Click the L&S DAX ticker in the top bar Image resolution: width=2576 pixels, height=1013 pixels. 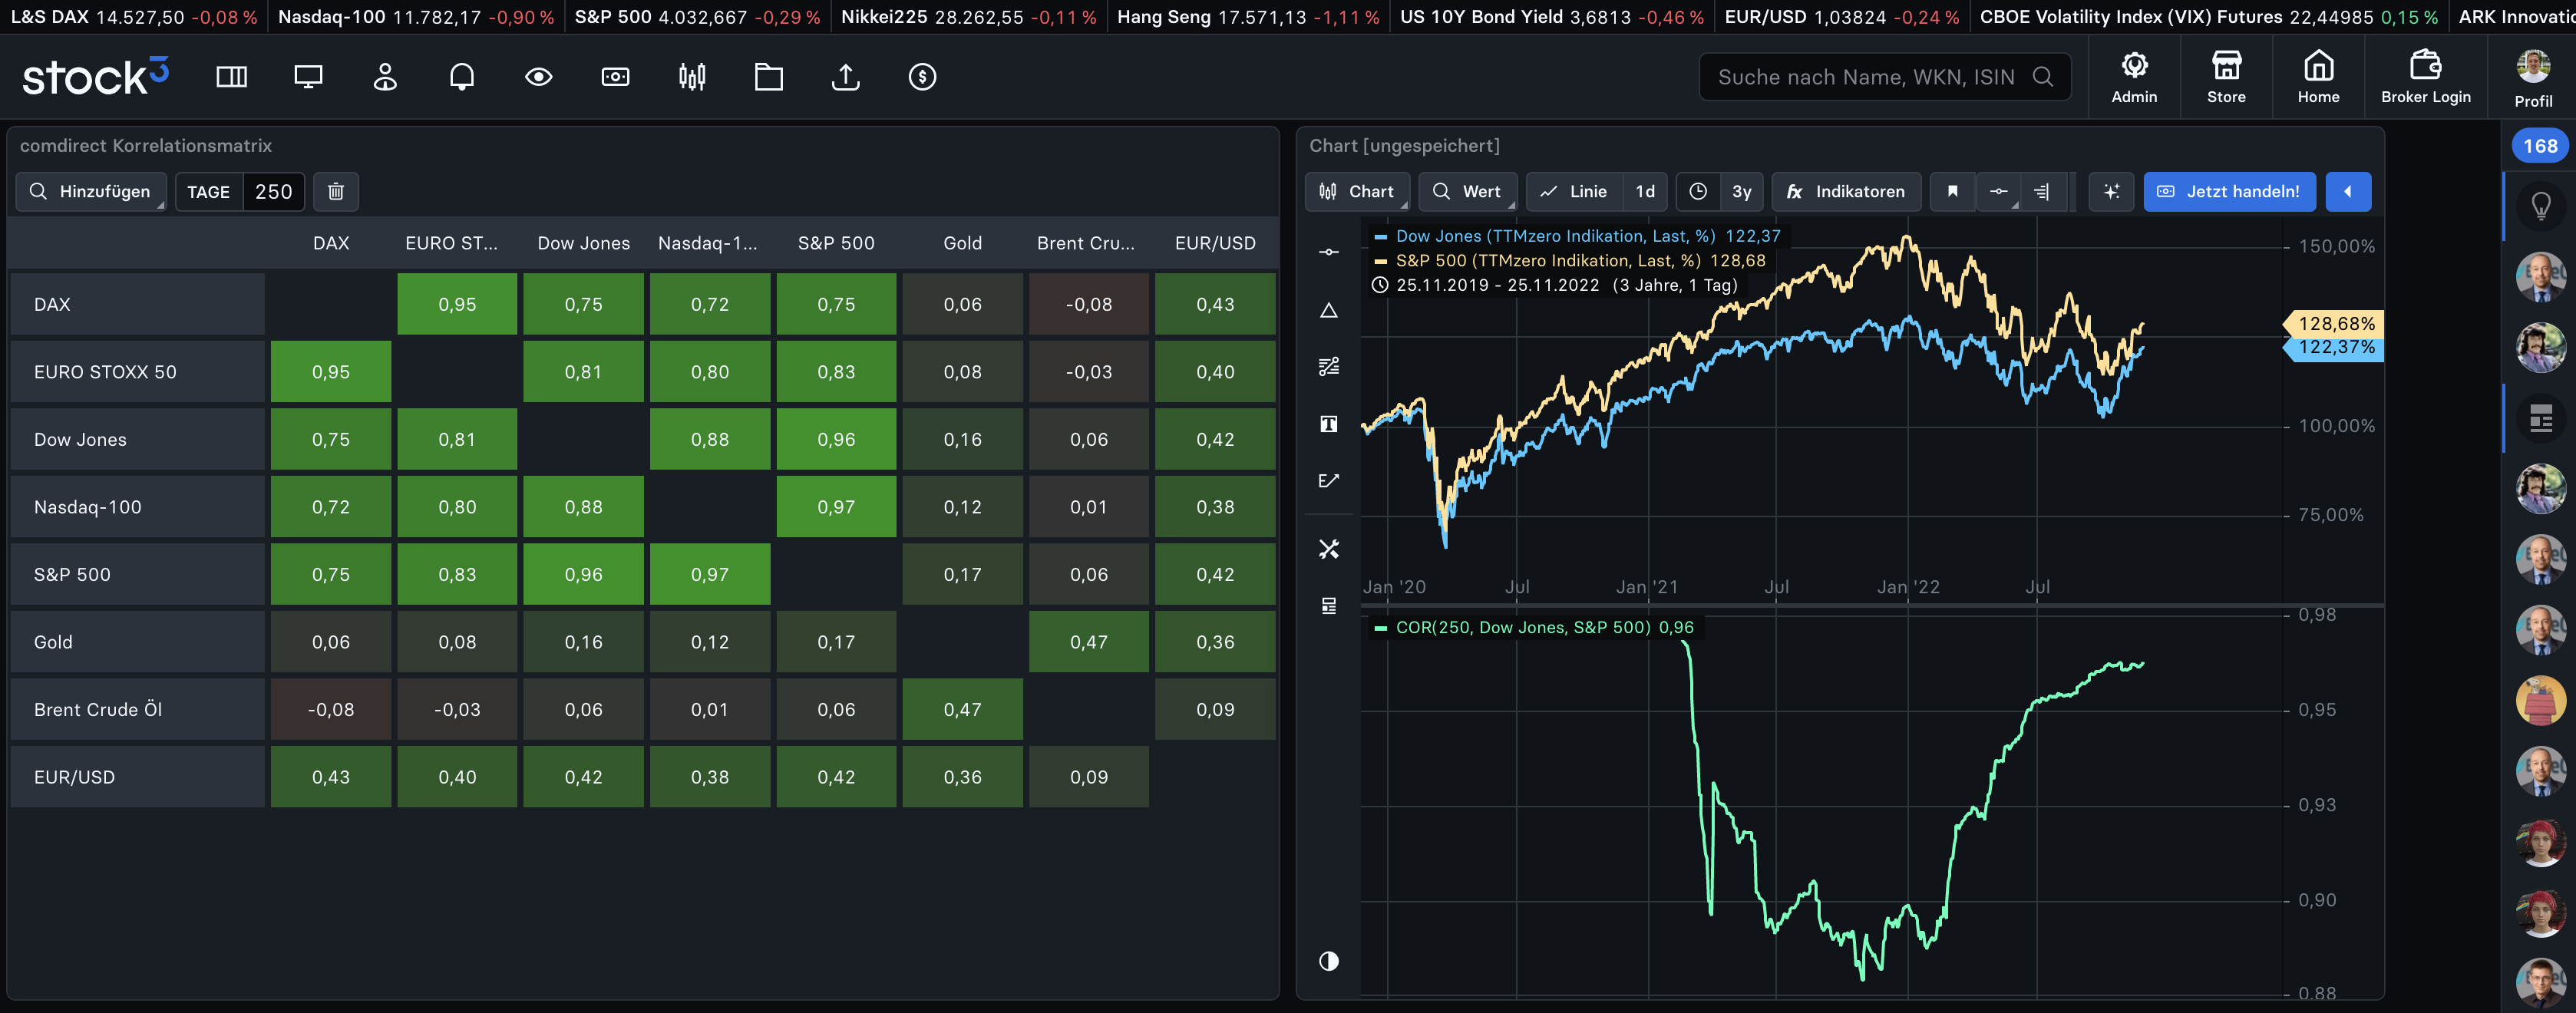click(x=133, y=17)
